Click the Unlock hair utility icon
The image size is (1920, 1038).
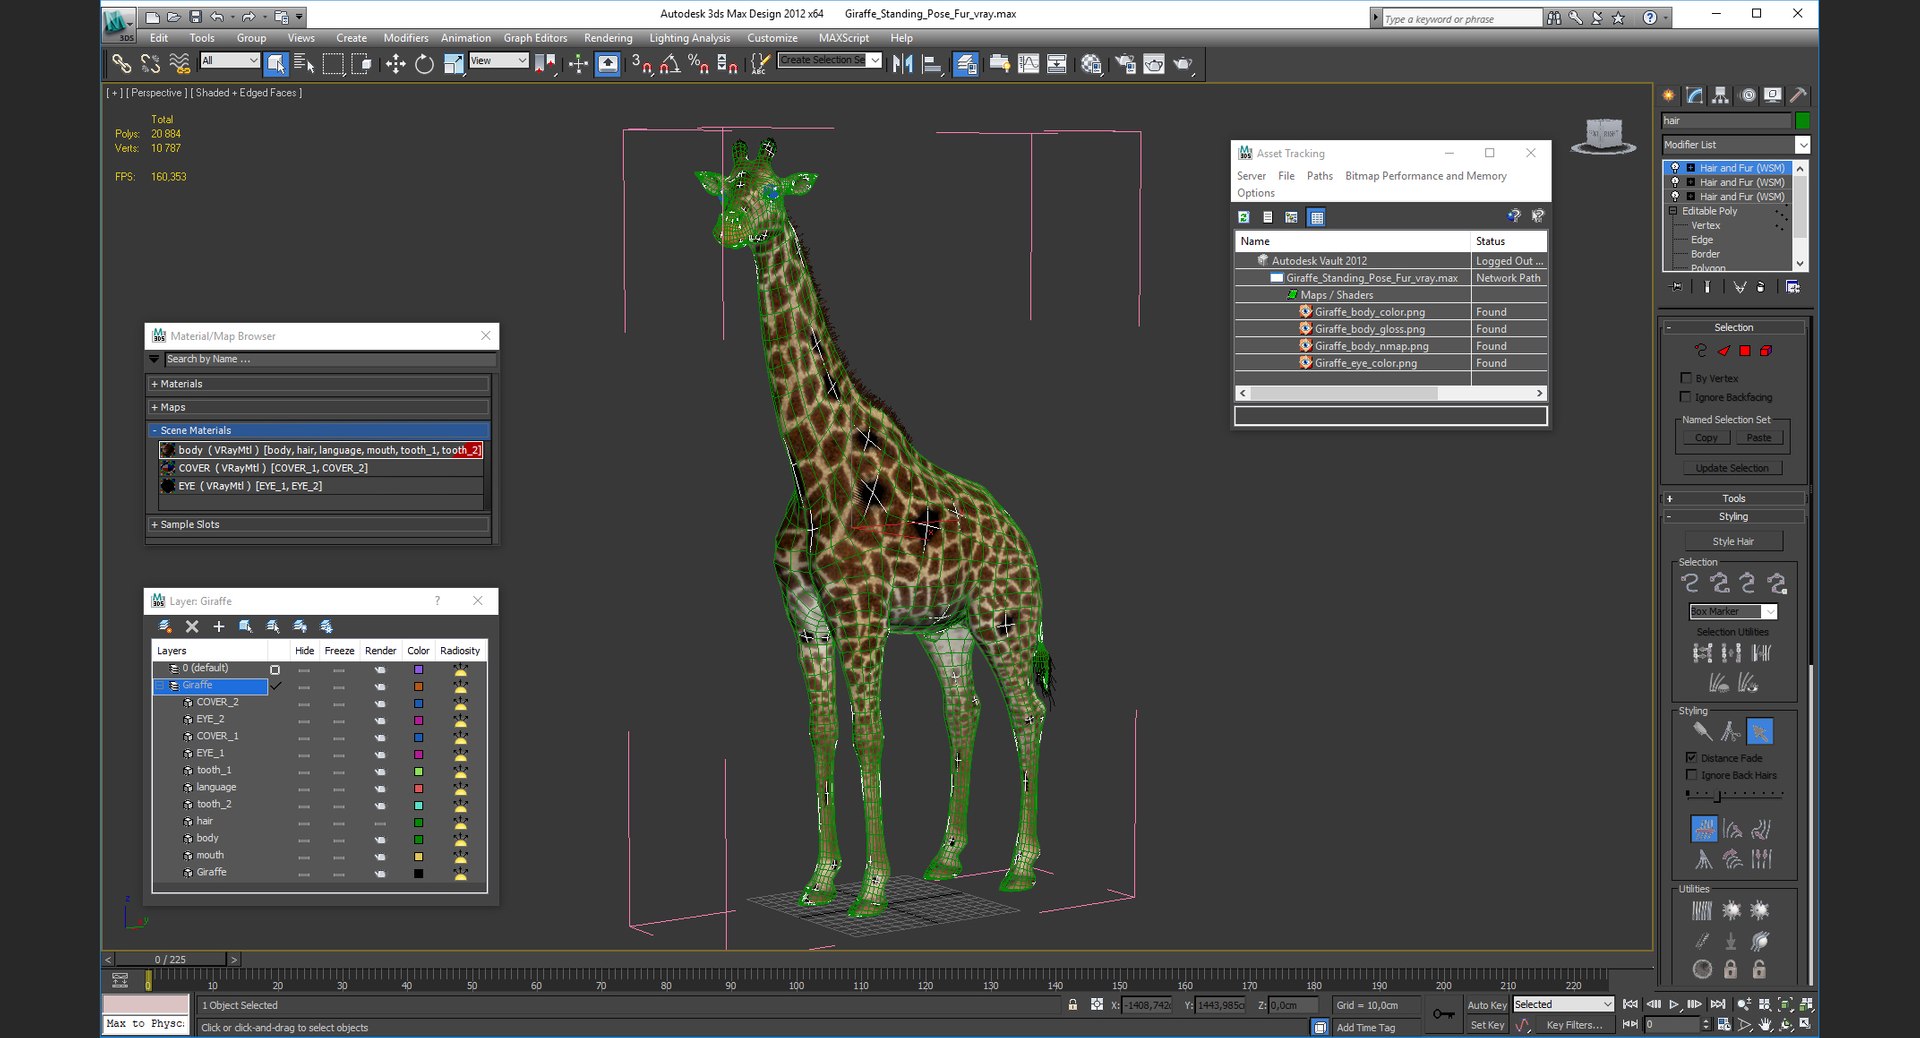click(1759, 969)
